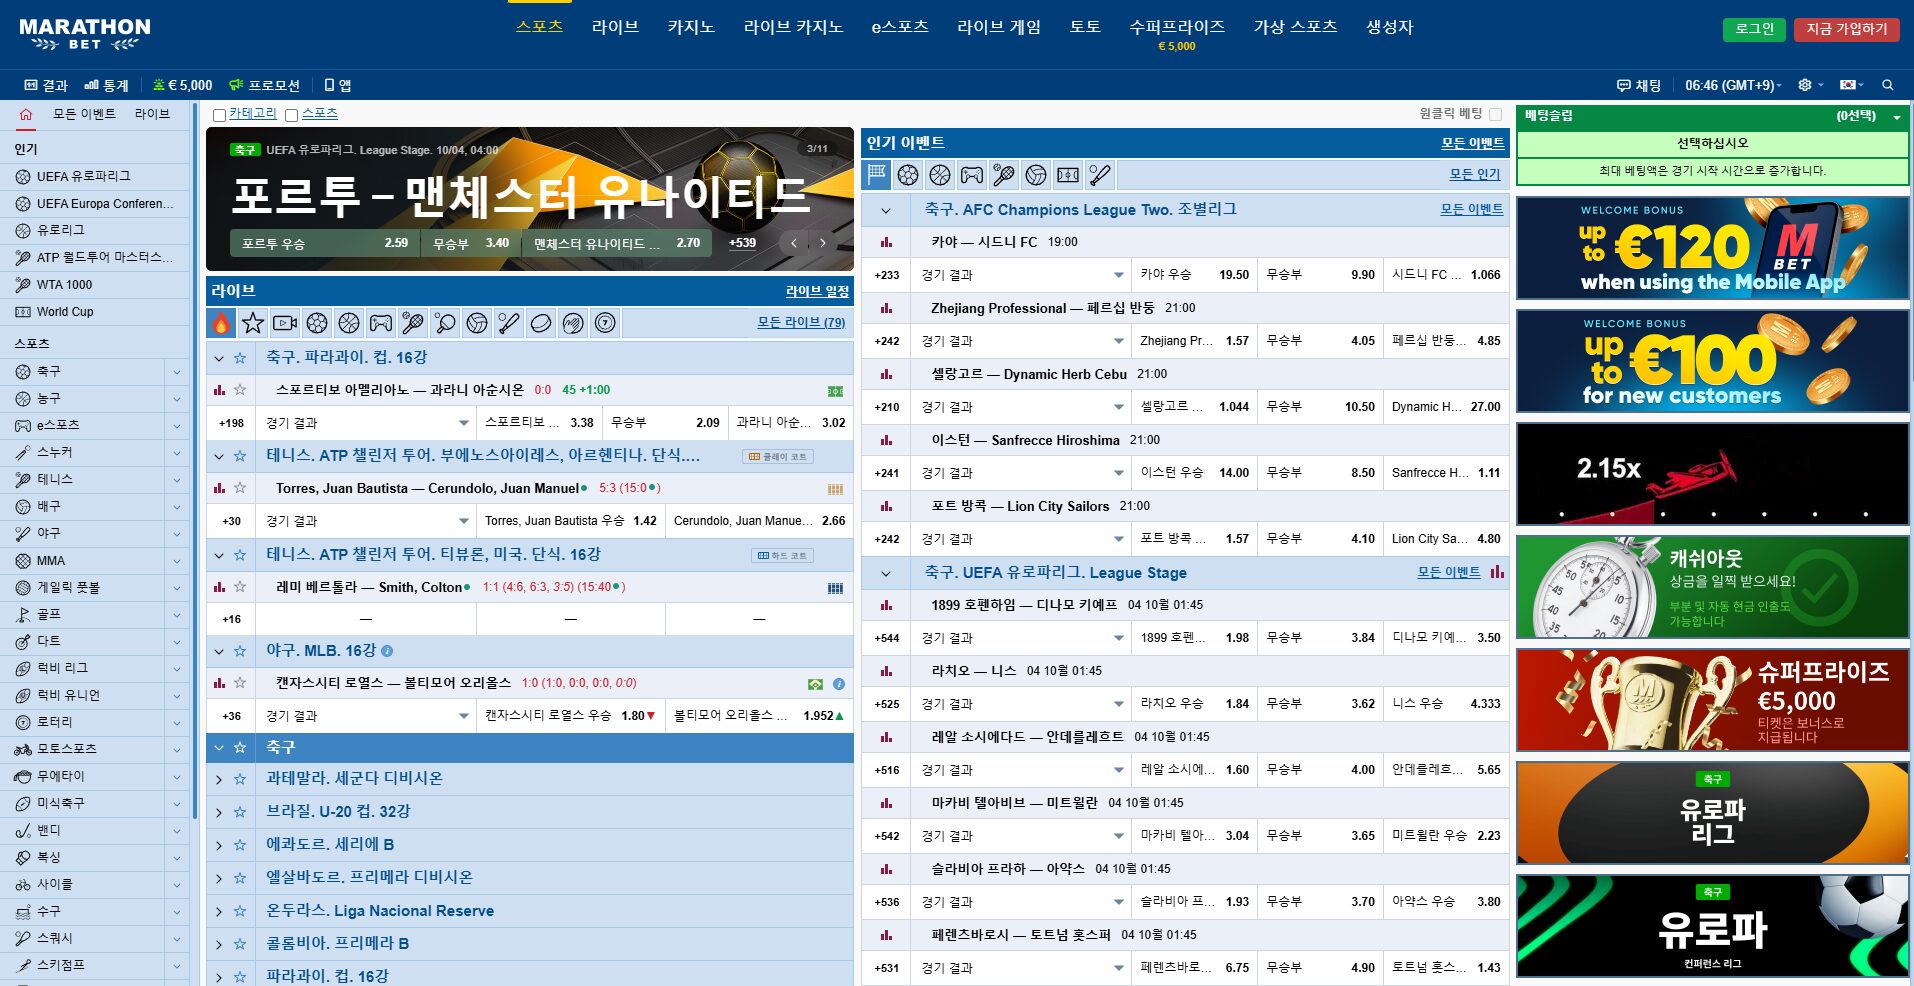Filter popular events by basketball icon
This screenshot has width=1914, height=986.
click(x=940, y=175)
